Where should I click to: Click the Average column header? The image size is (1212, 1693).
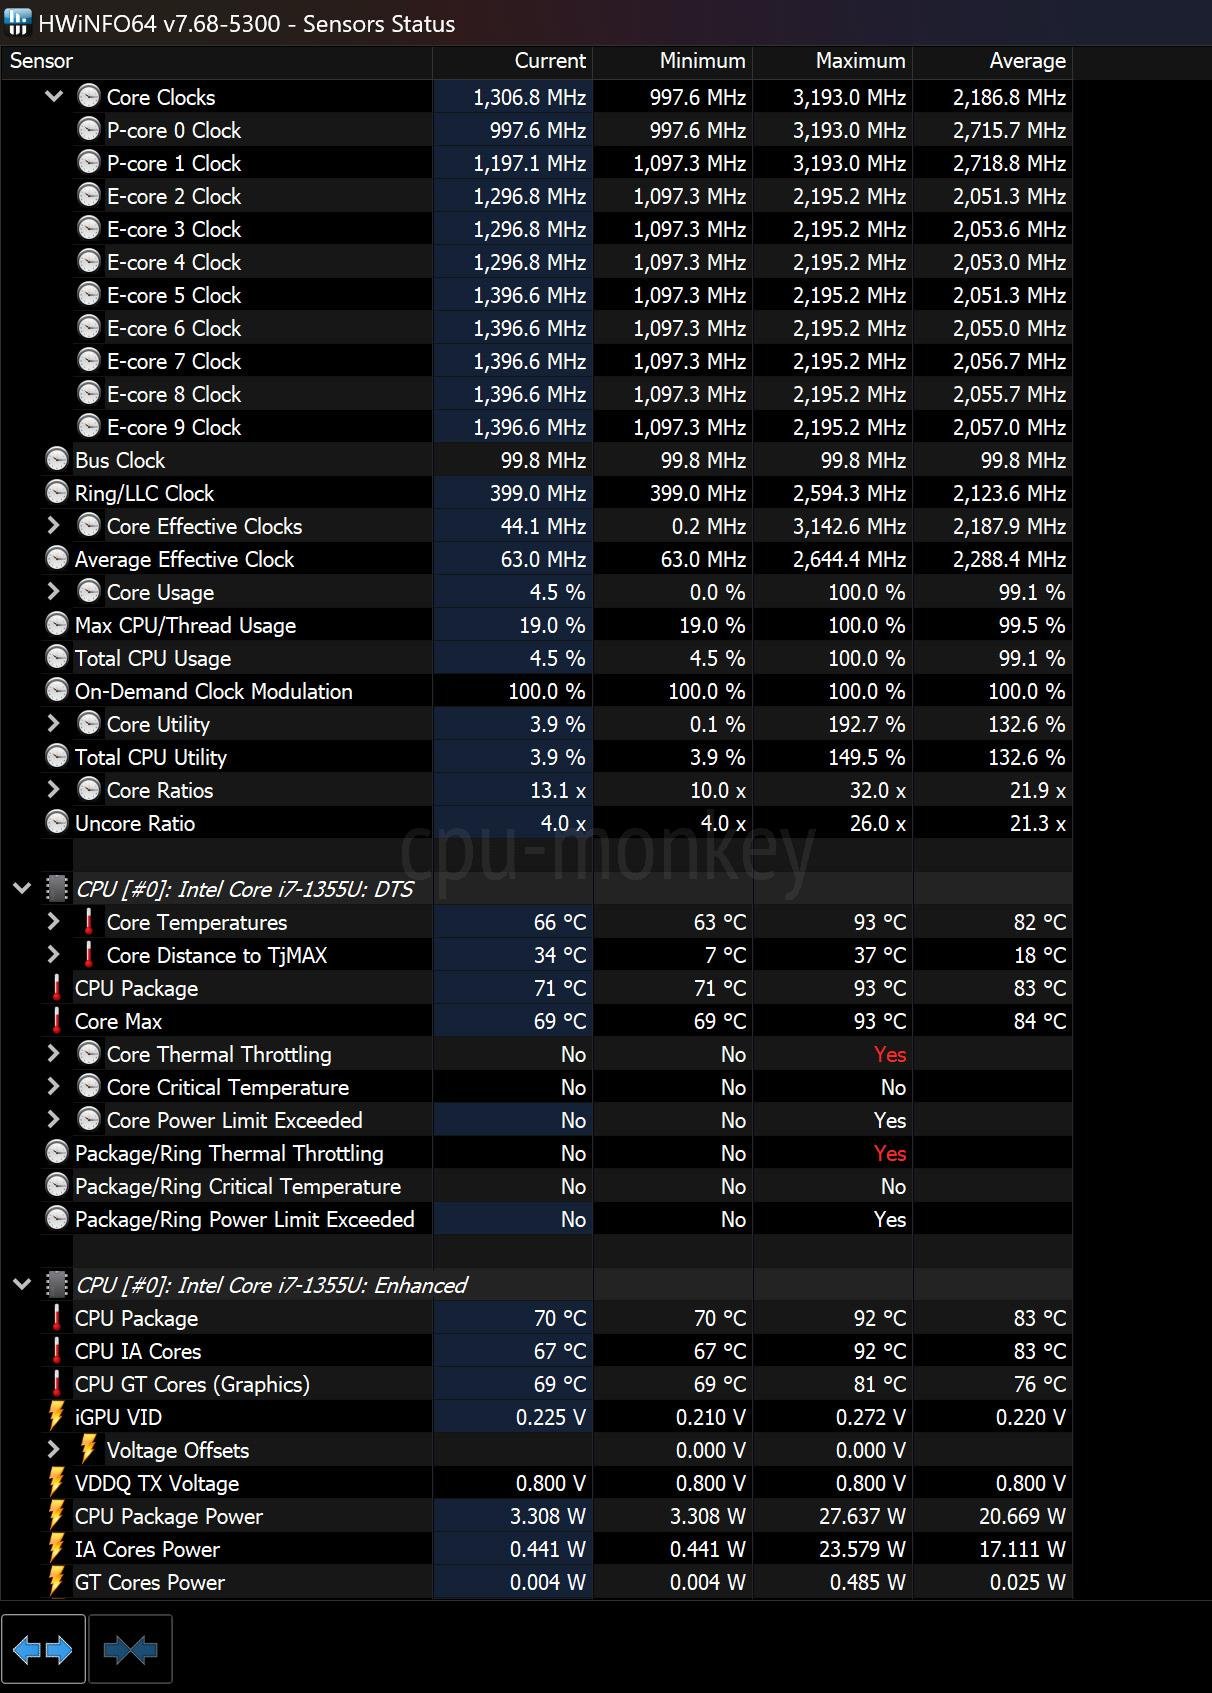point(993,61)
